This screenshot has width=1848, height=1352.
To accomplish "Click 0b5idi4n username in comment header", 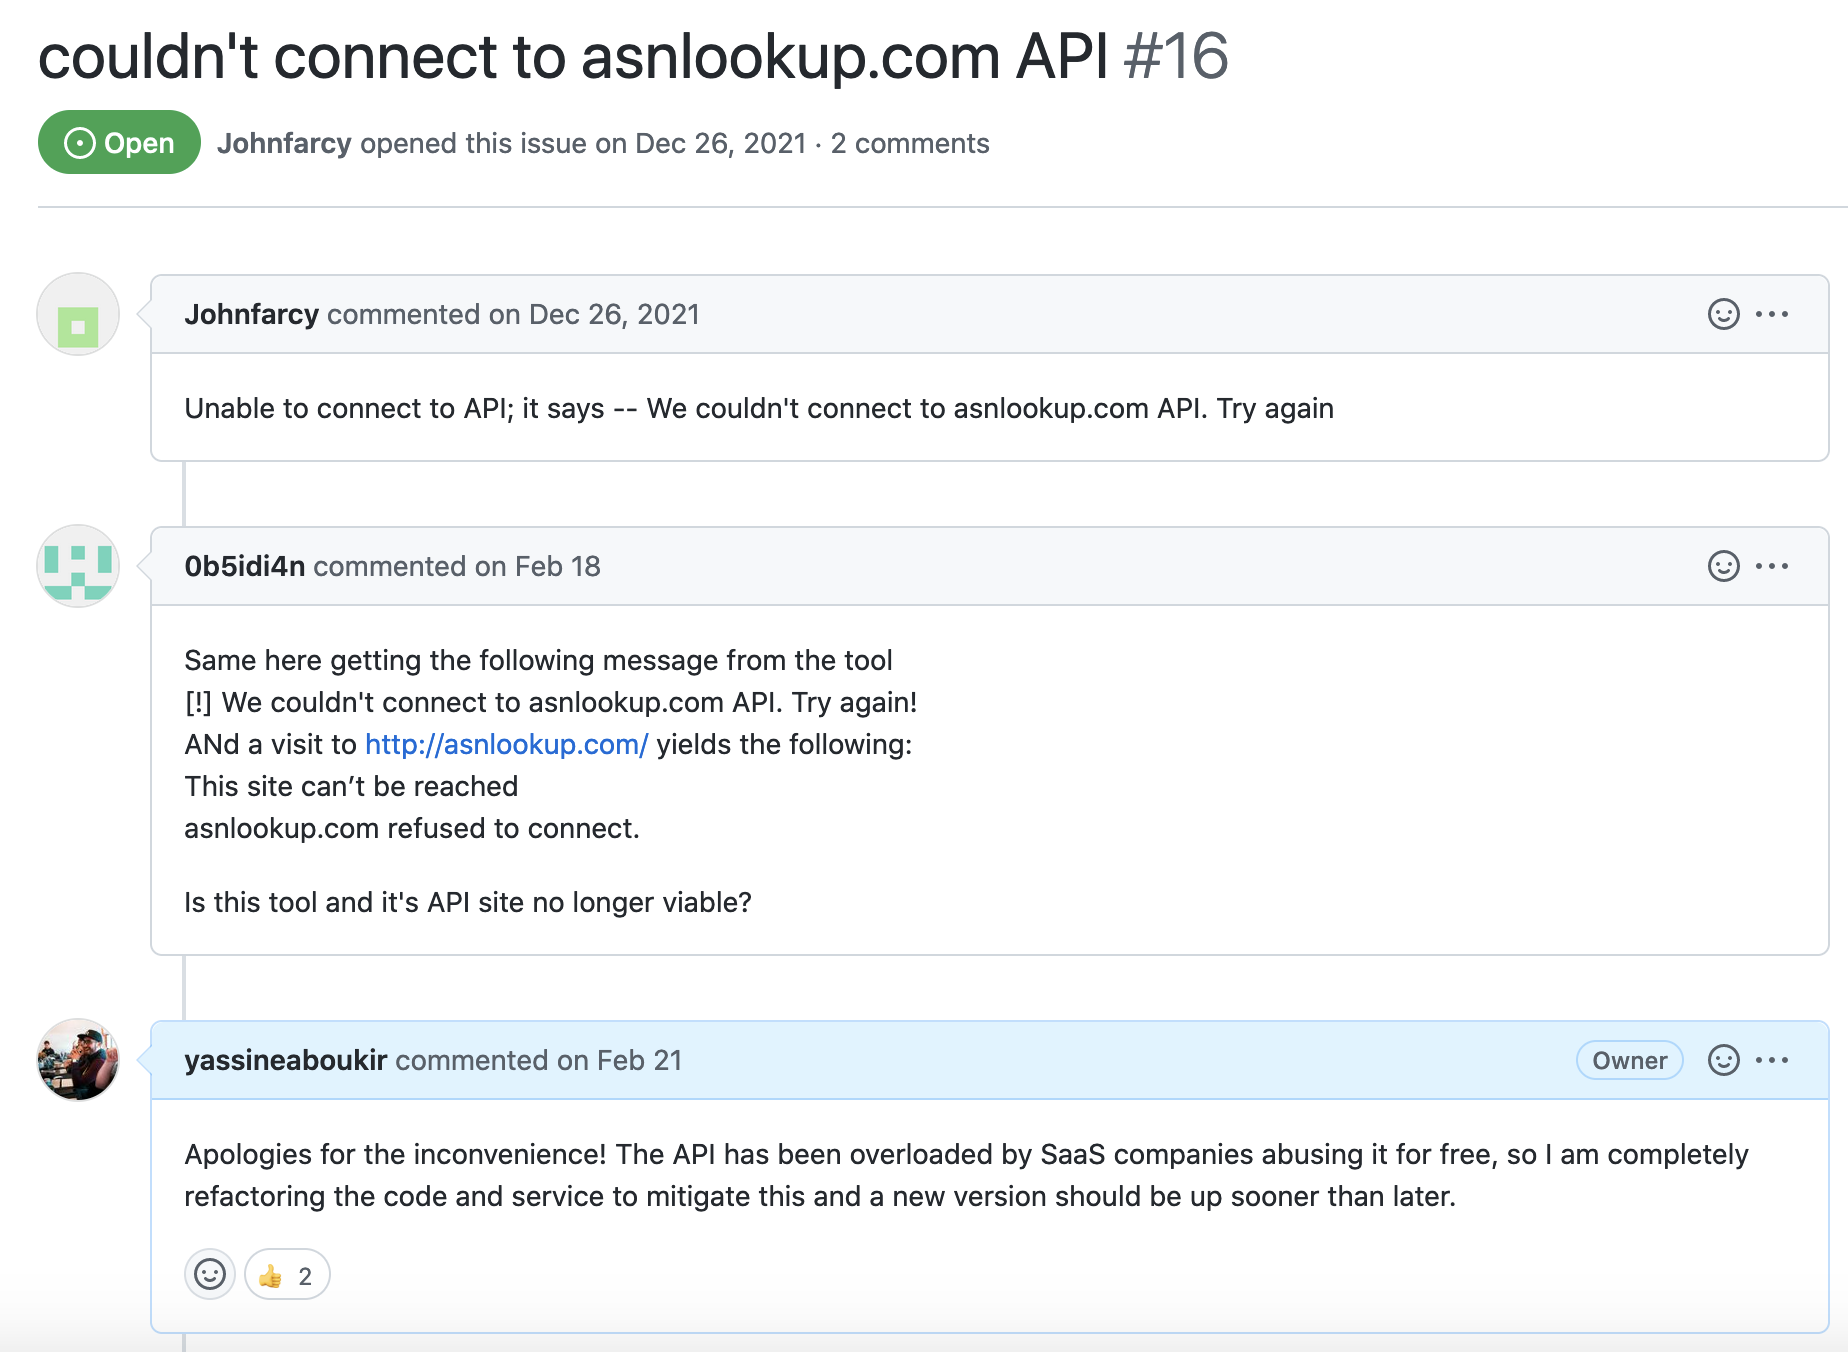I will coord(245,566).
